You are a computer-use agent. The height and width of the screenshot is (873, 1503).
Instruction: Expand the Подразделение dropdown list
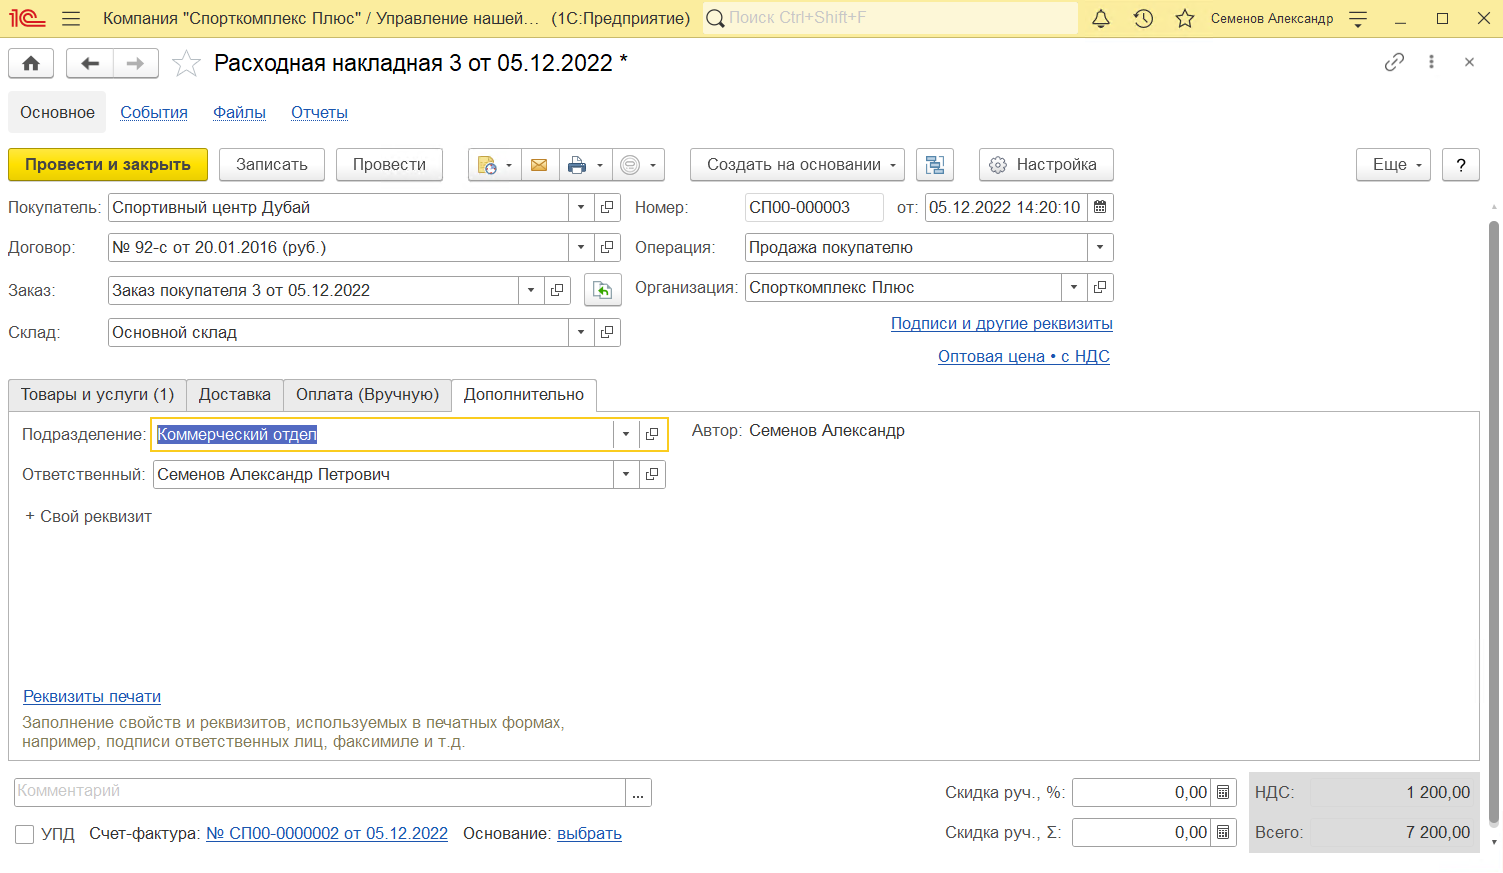point(626,434)
